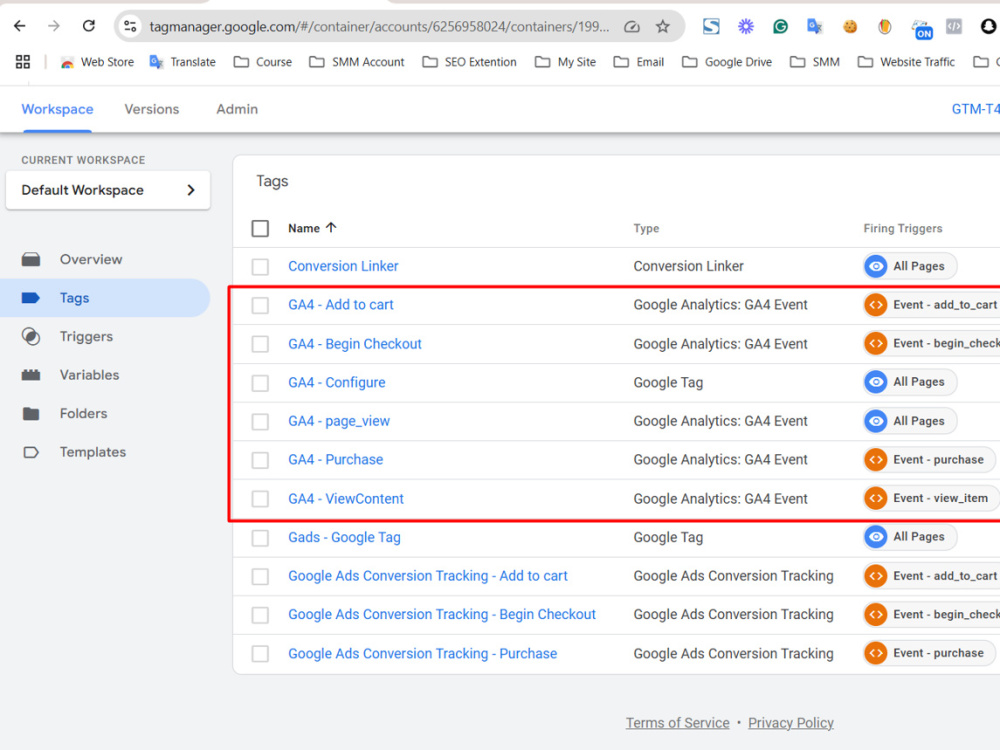
Task: Check the GA4 - ViewContent checkbox
Action: click(260, 499)
